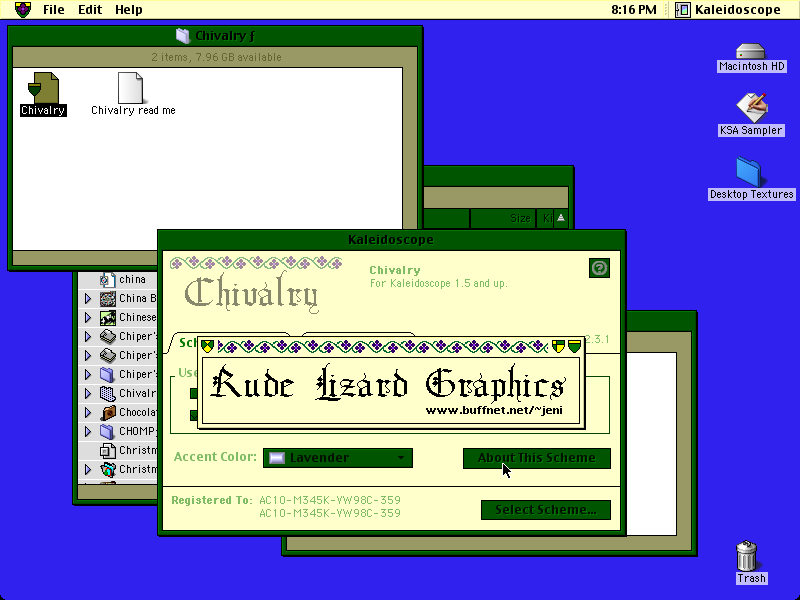
Task: Open the Help menu
Action: 129,9
